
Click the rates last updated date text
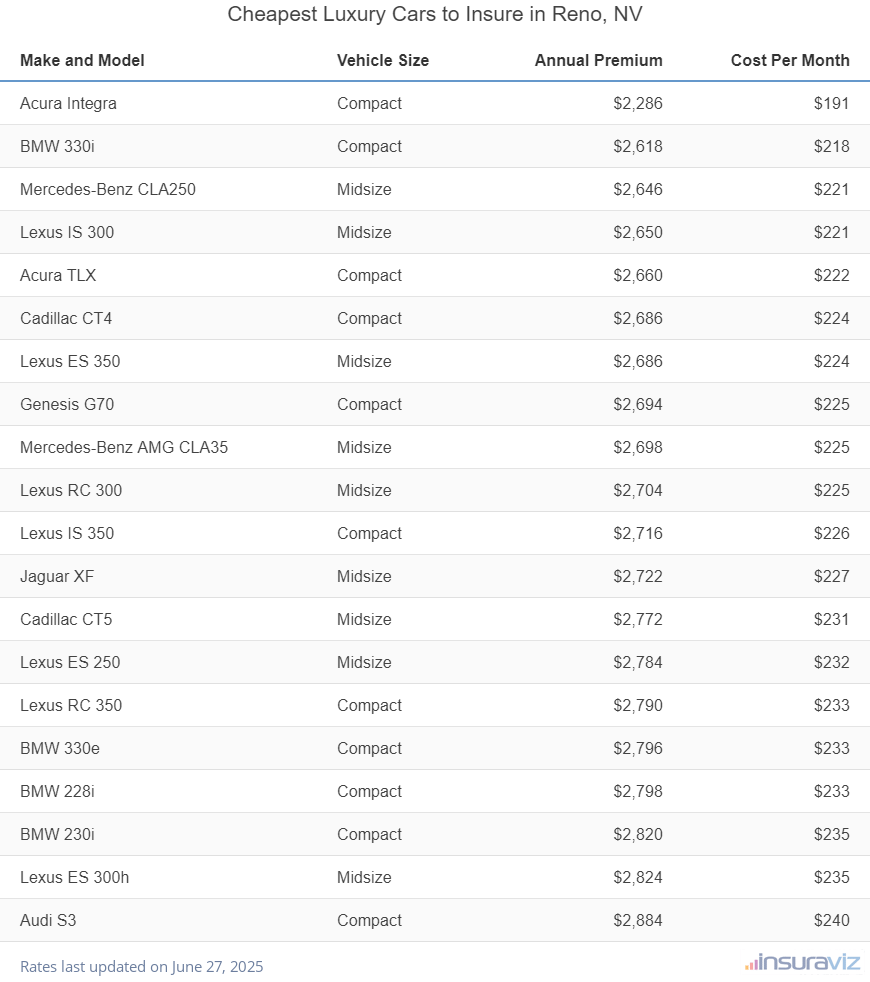click(x=142, y=967)
